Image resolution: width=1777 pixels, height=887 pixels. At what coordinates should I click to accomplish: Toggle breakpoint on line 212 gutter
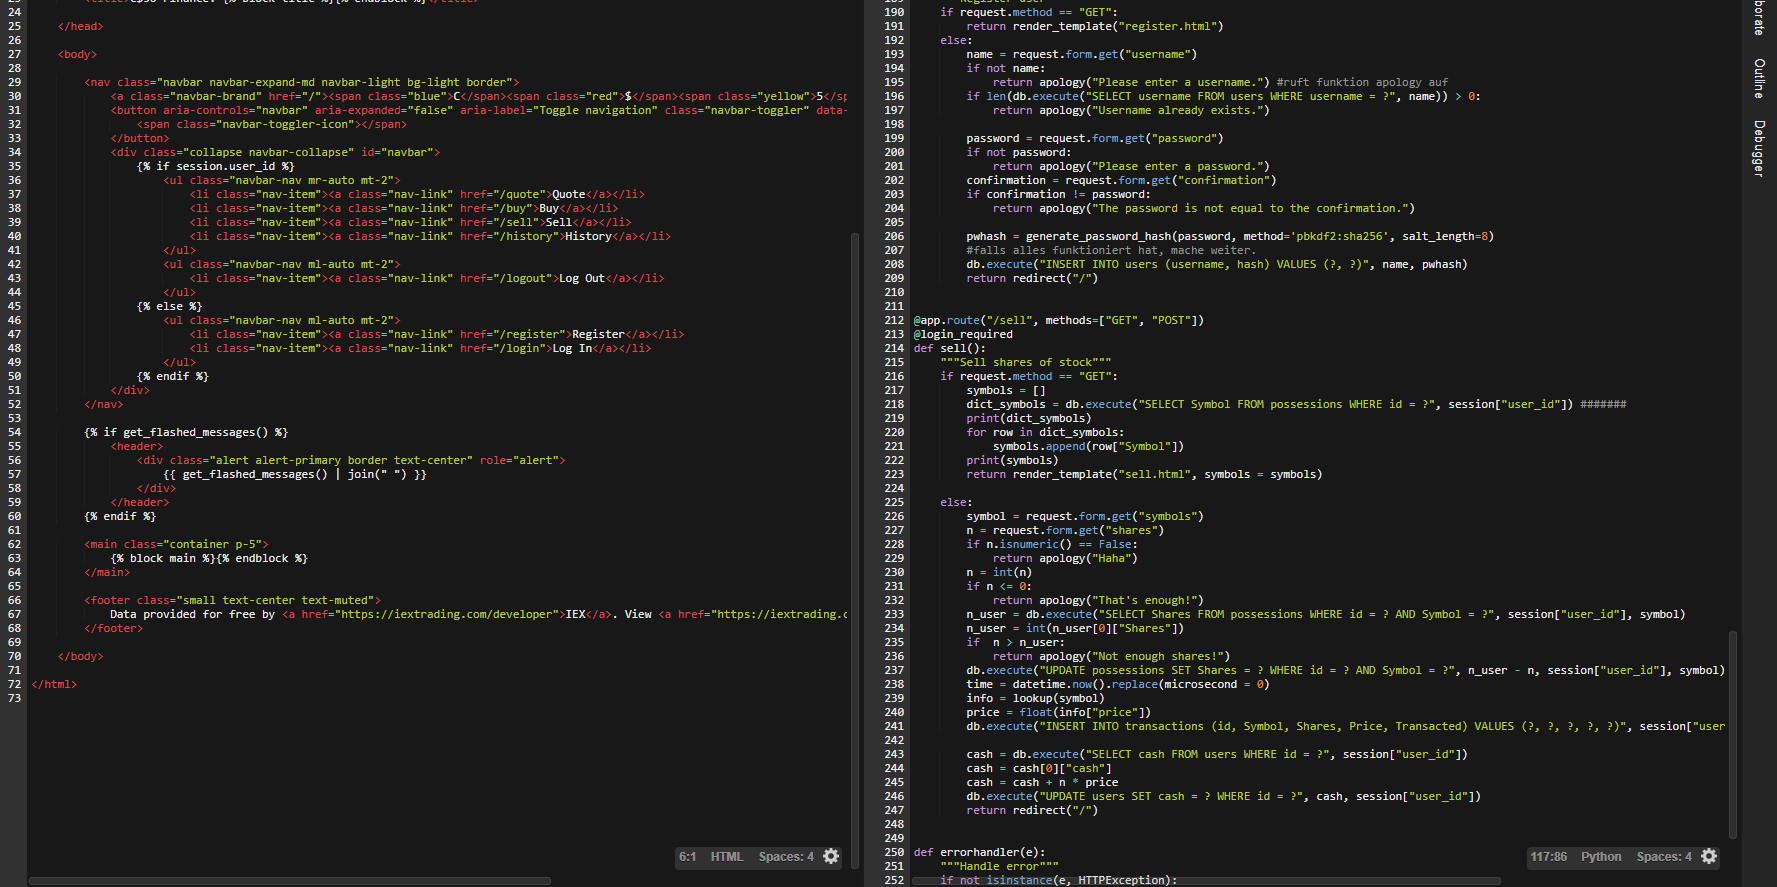[x=893, y=321]
